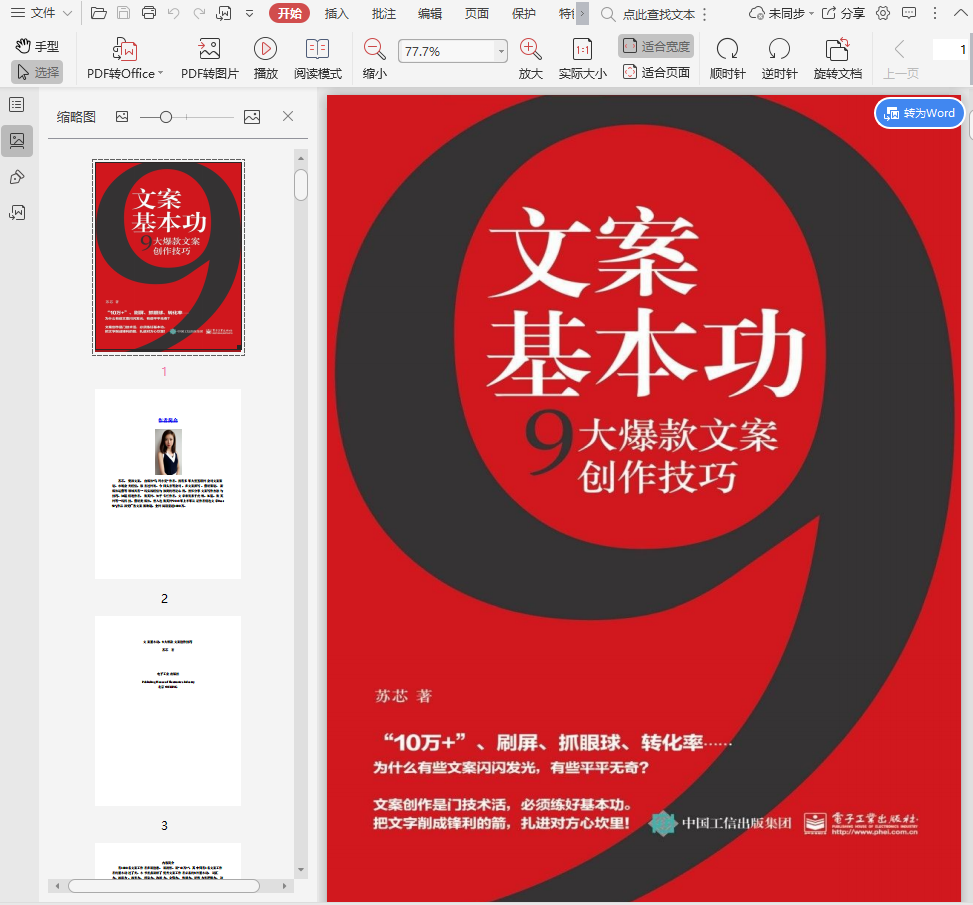Open the 旋转文档 rotate document tool

[837, 57]
